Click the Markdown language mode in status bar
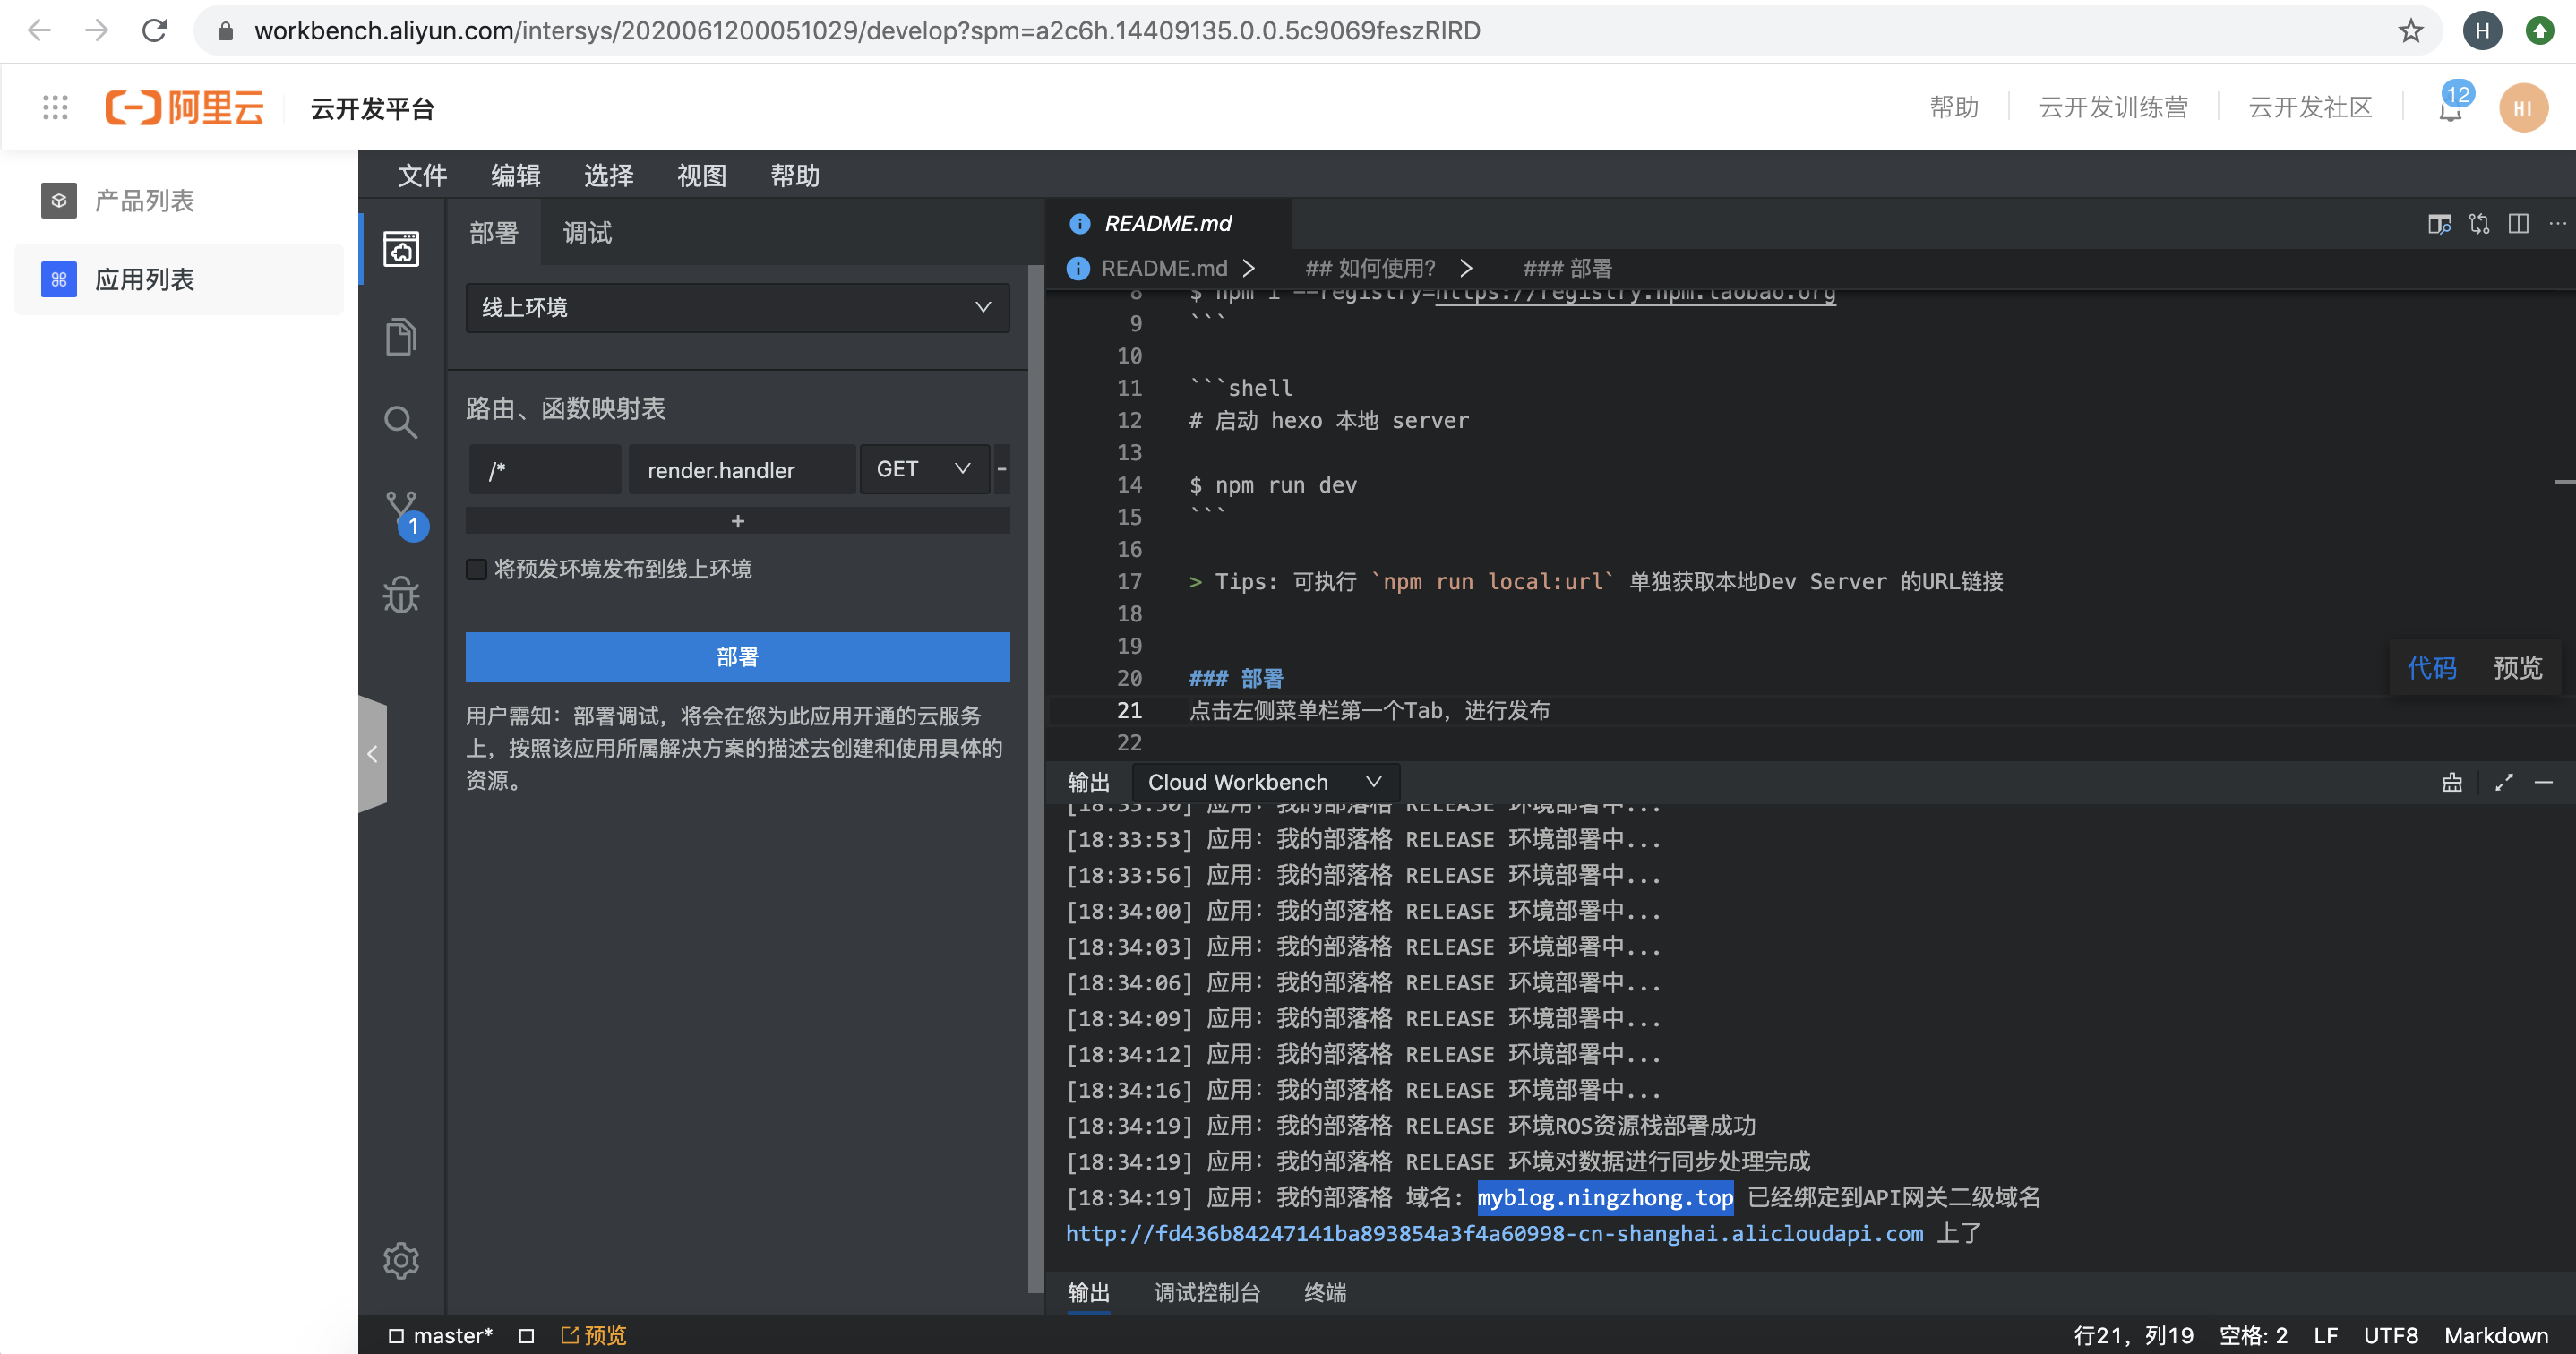The height and width of the screenshot is (1354, 2576). 2496,1336
